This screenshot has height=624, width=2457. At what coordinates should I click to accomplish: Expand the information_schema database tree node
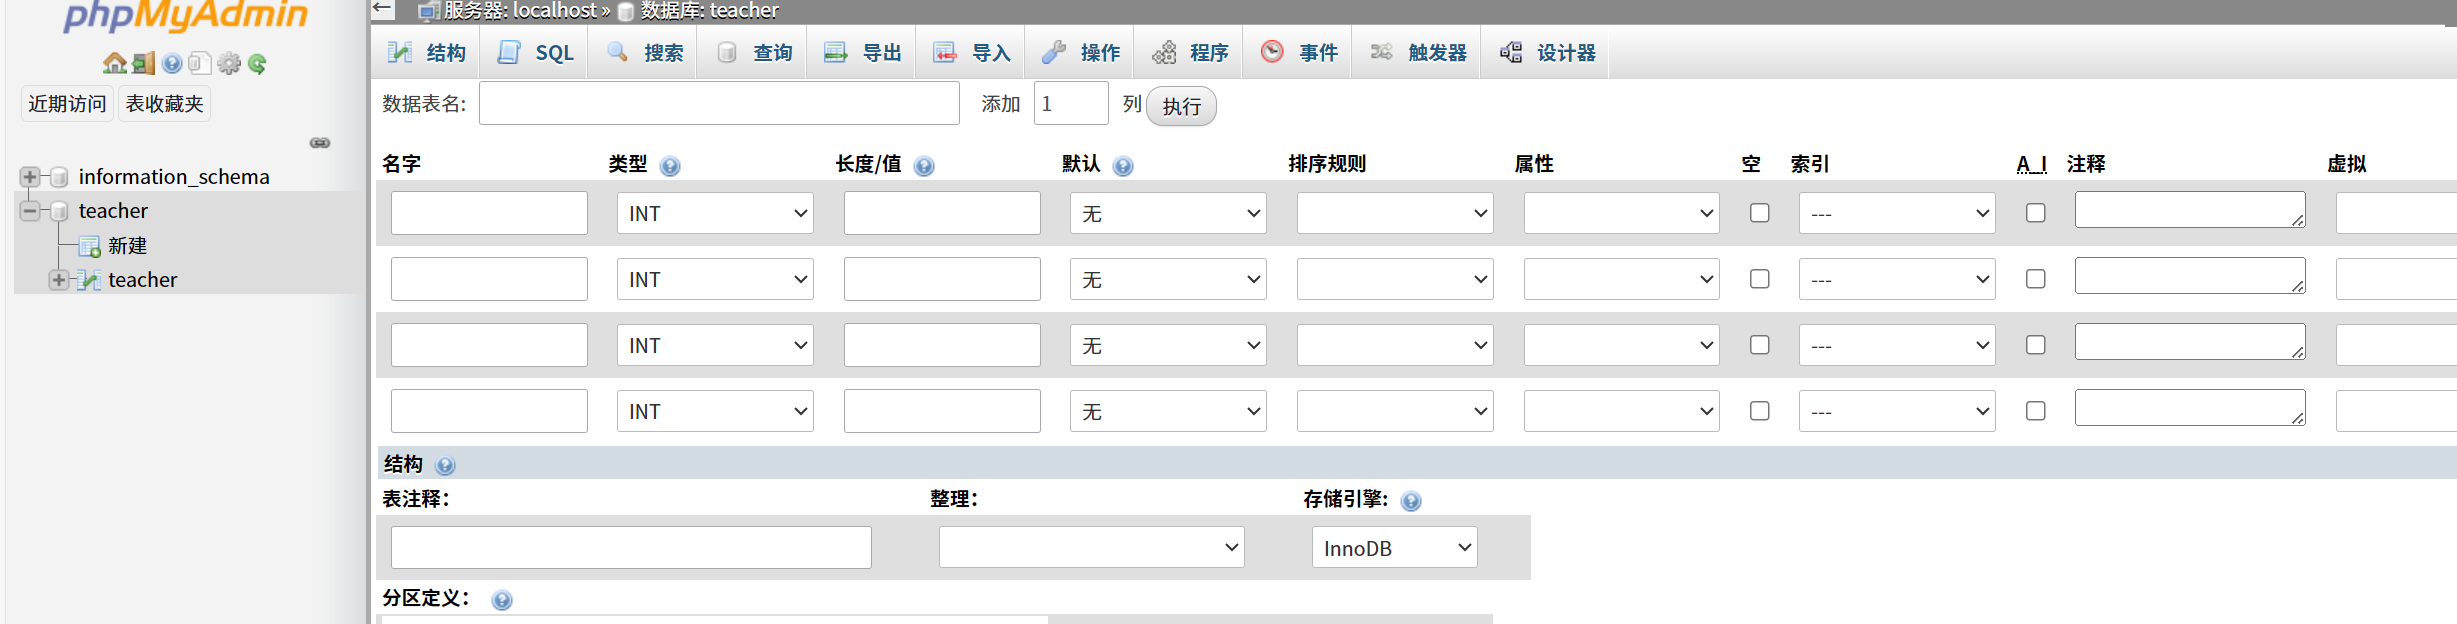pyautogui.click(x=30, y=177)
